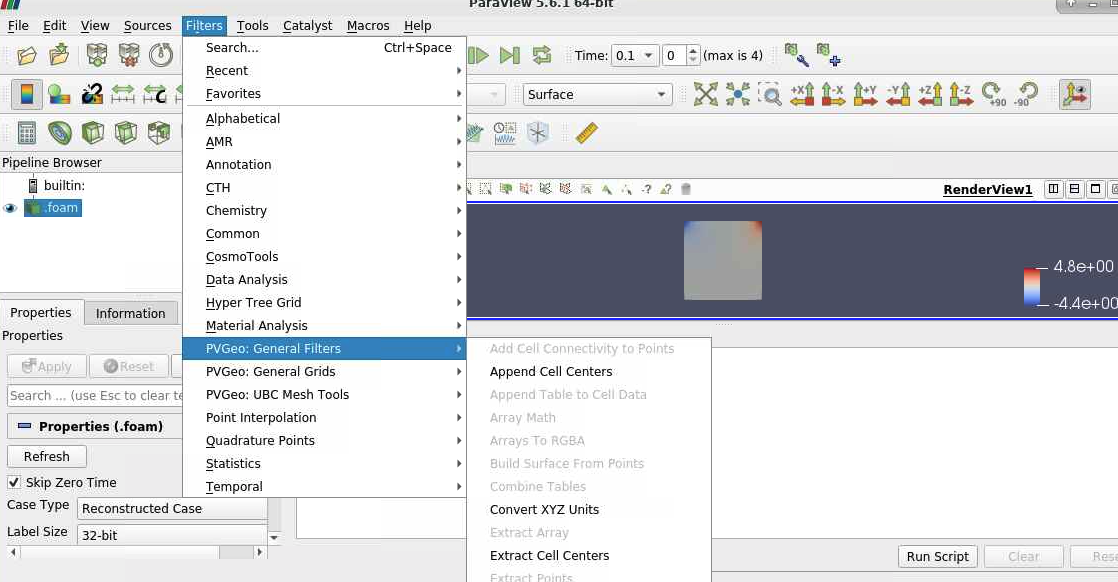
Task: Click the wrench Load Plugin icon
Action: click(x=796, y=55)
